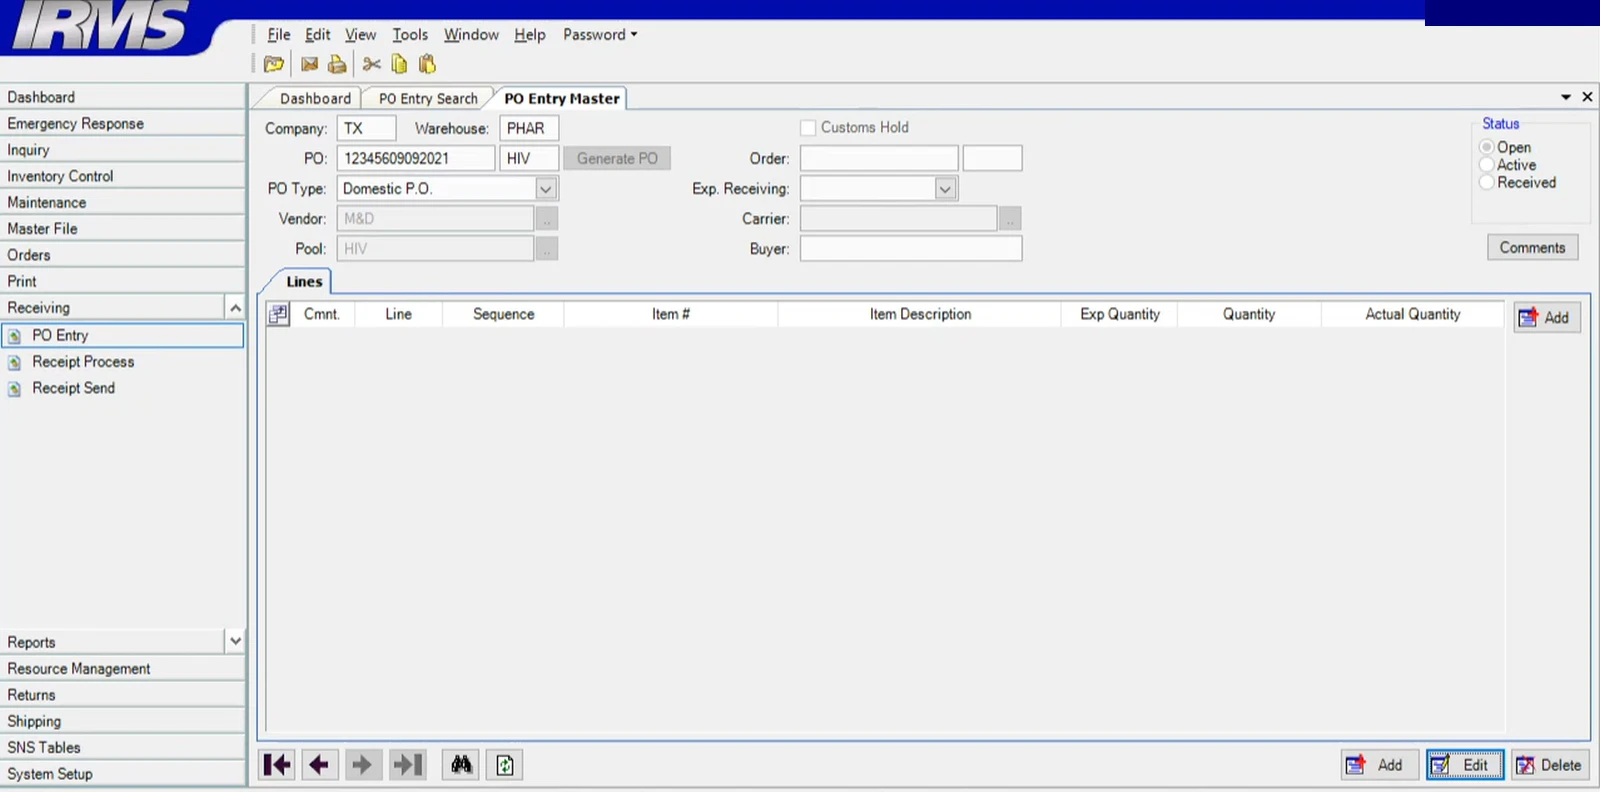1600x792 pixels.
Task: Open the File menu
Action: click(x=279, y=35)
